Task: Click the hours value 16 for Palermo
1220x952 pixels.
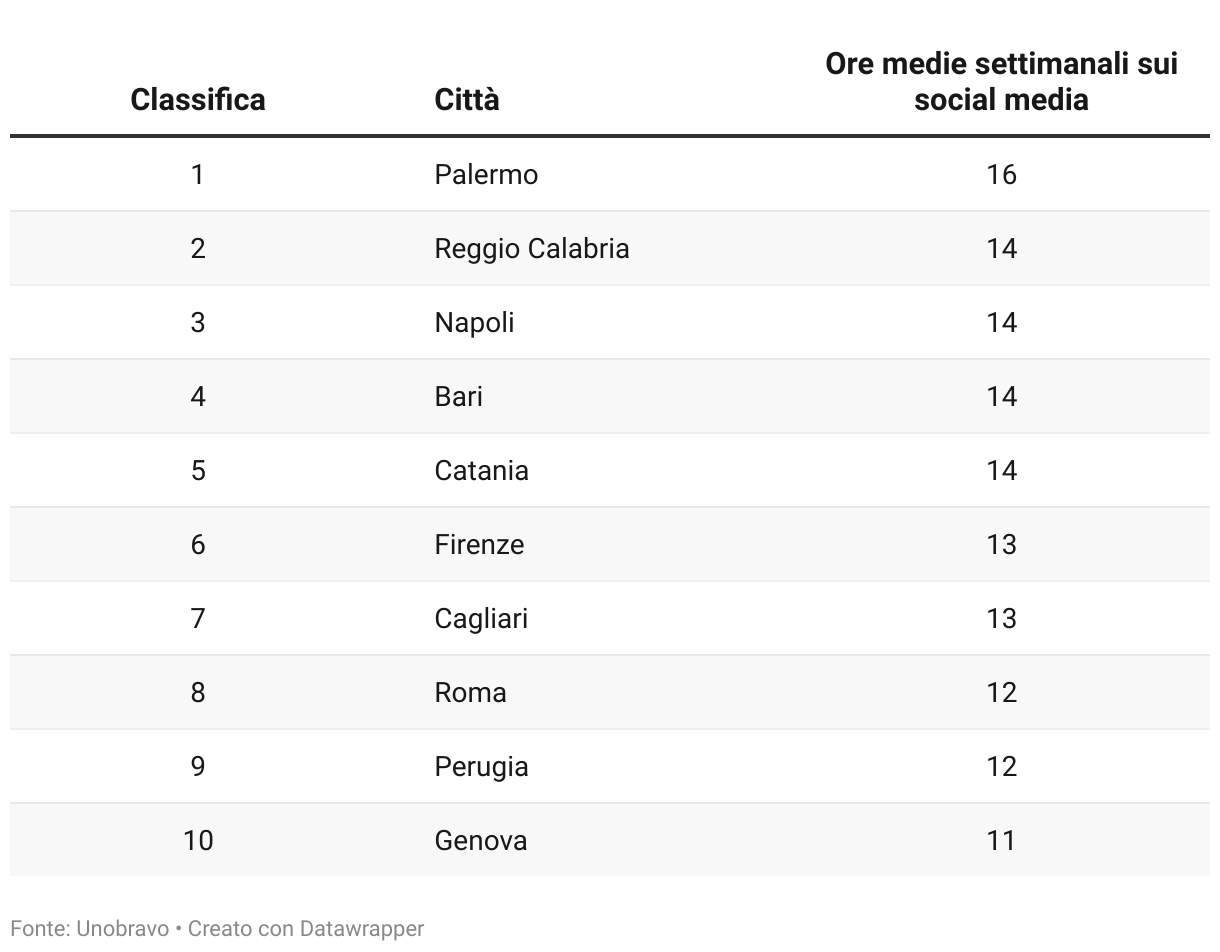Action: (x=1001, y=175)
